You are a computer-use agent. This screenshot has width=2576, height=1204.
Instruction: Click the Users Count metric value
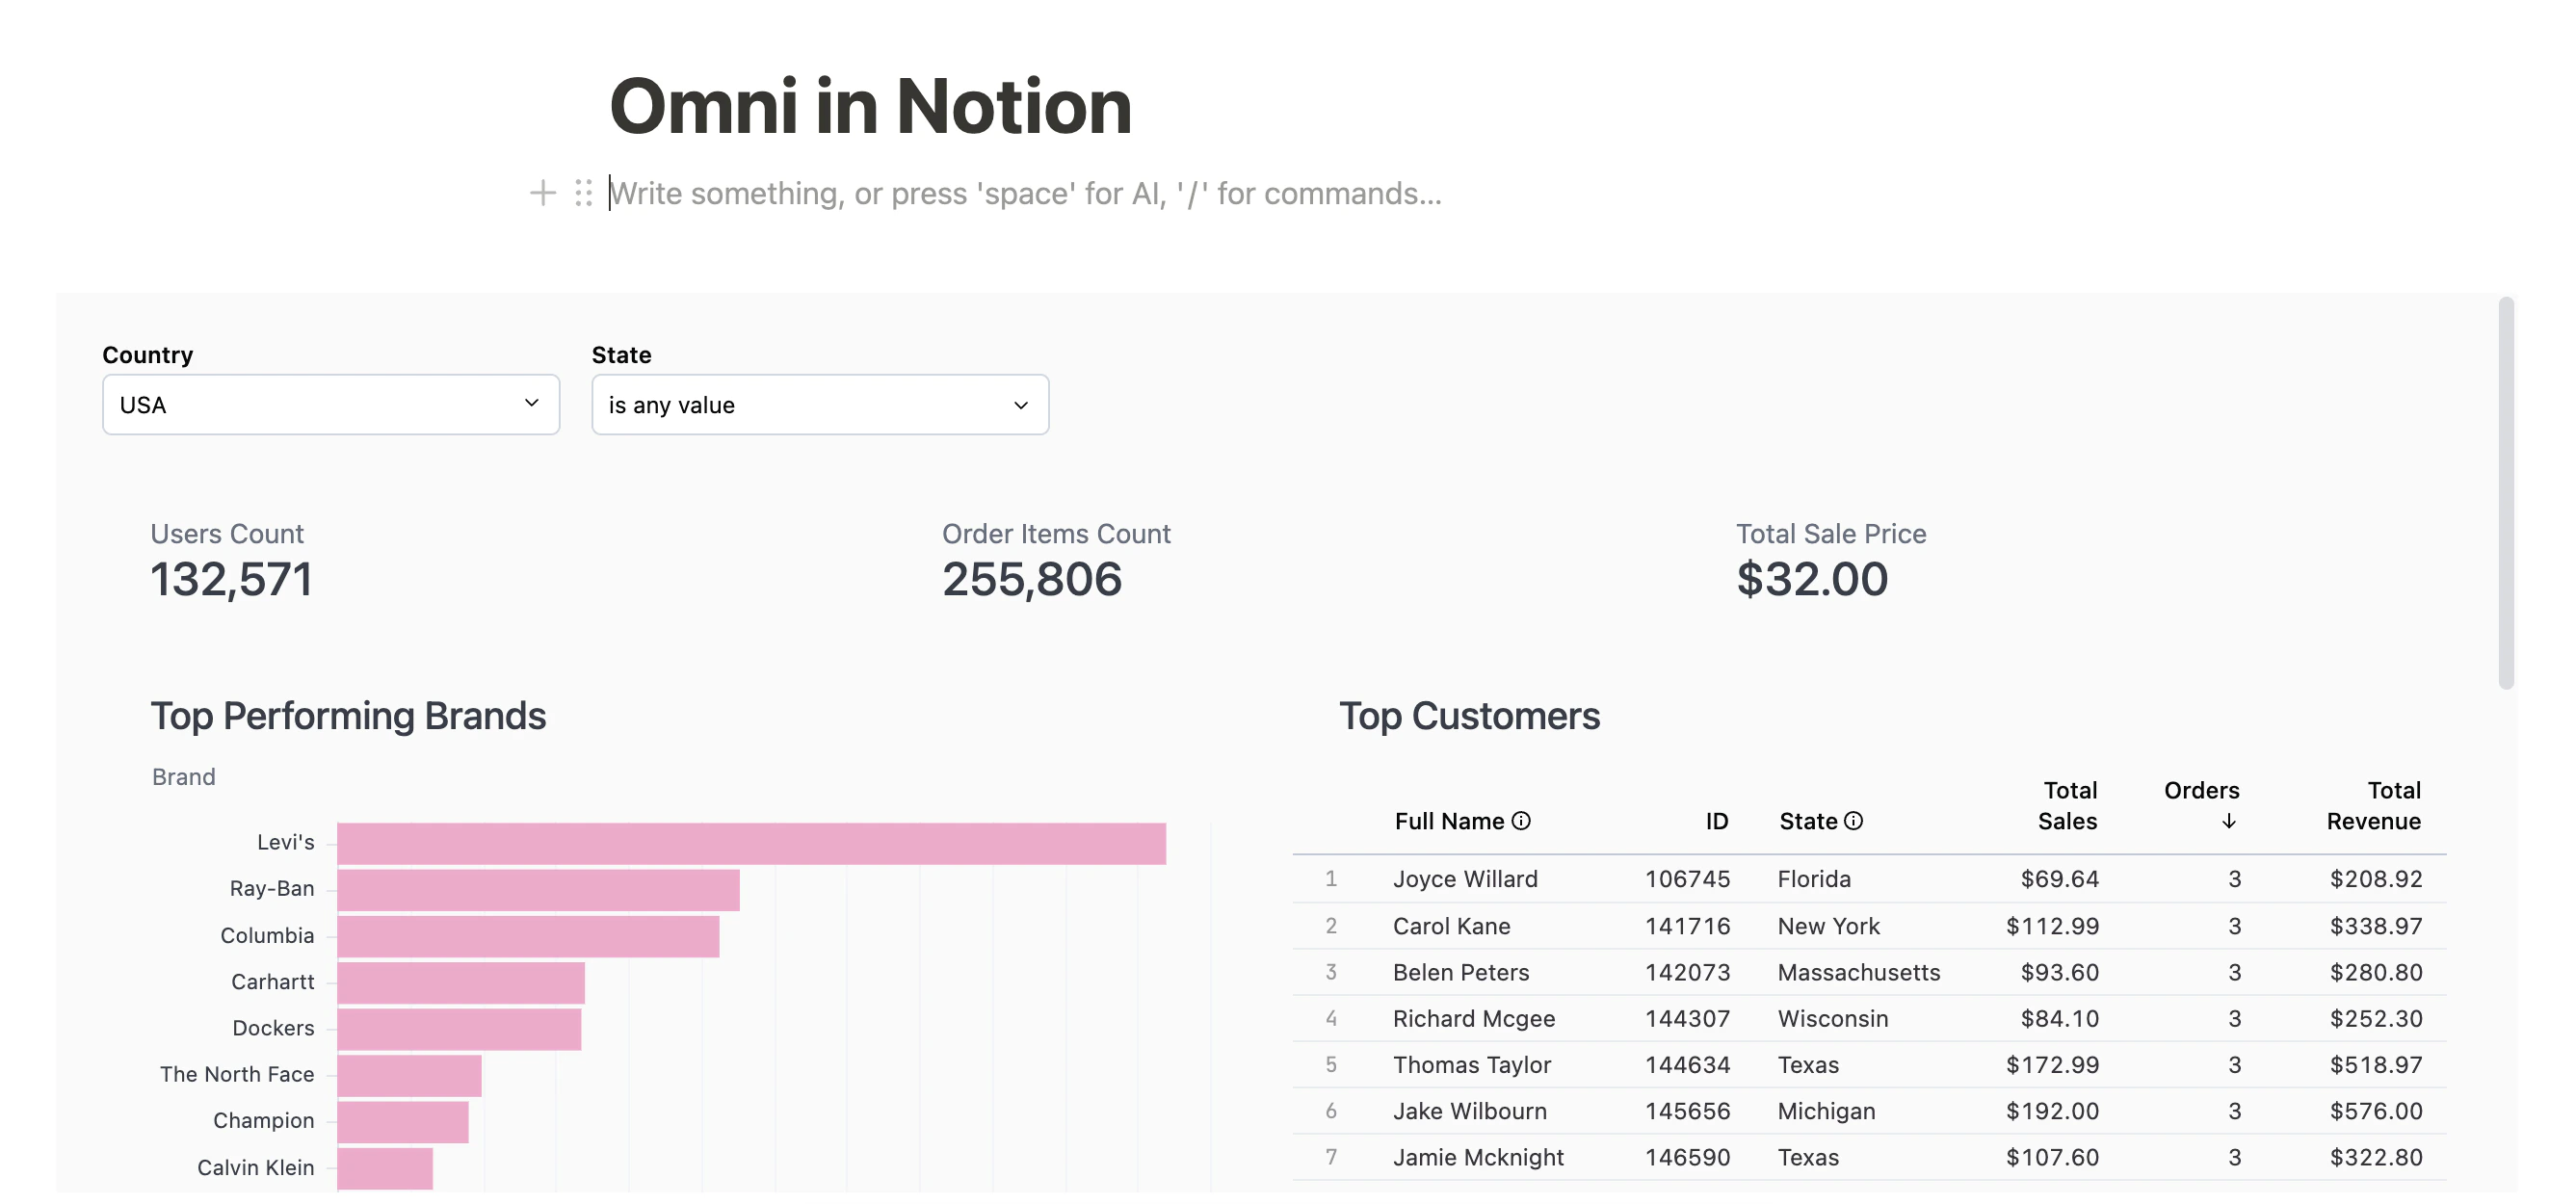click(231, 579)
